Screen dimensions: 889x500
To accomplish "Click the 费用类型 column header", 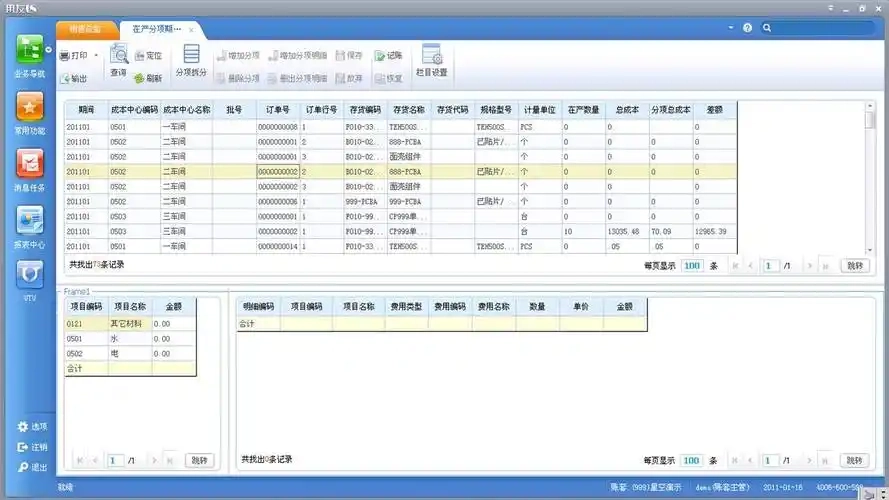I will (x=406, y=307).
